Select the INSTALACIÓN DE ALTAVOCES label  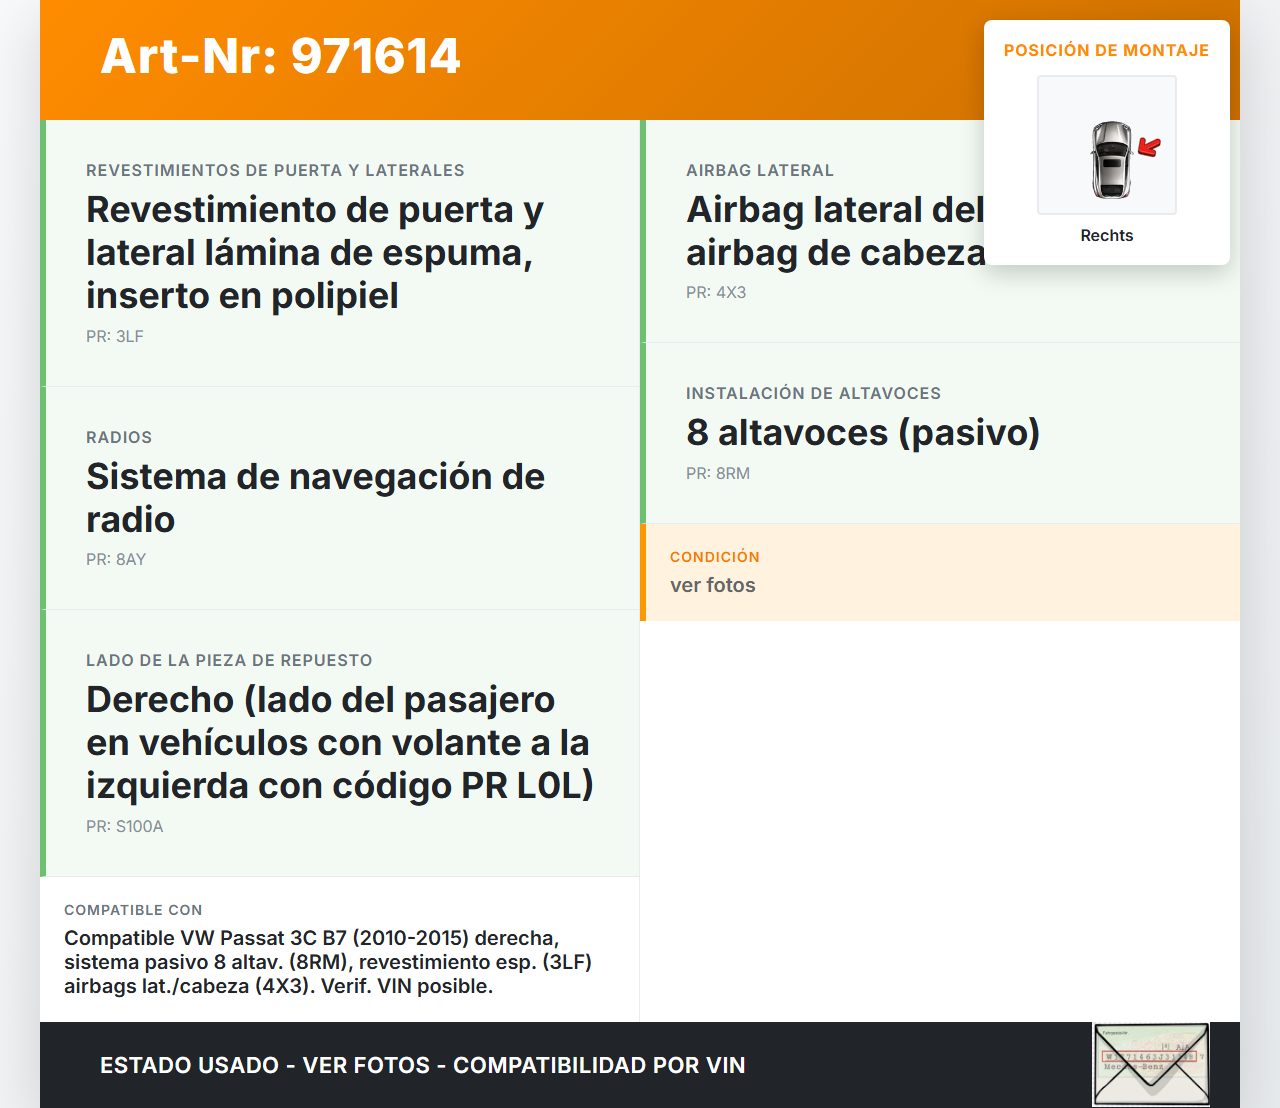813,393
